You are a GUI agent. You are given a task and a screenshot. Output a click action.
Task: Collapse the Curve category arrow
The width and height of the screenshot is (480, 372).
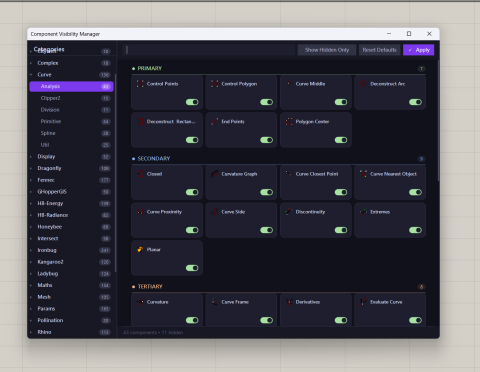click(31, 75)
